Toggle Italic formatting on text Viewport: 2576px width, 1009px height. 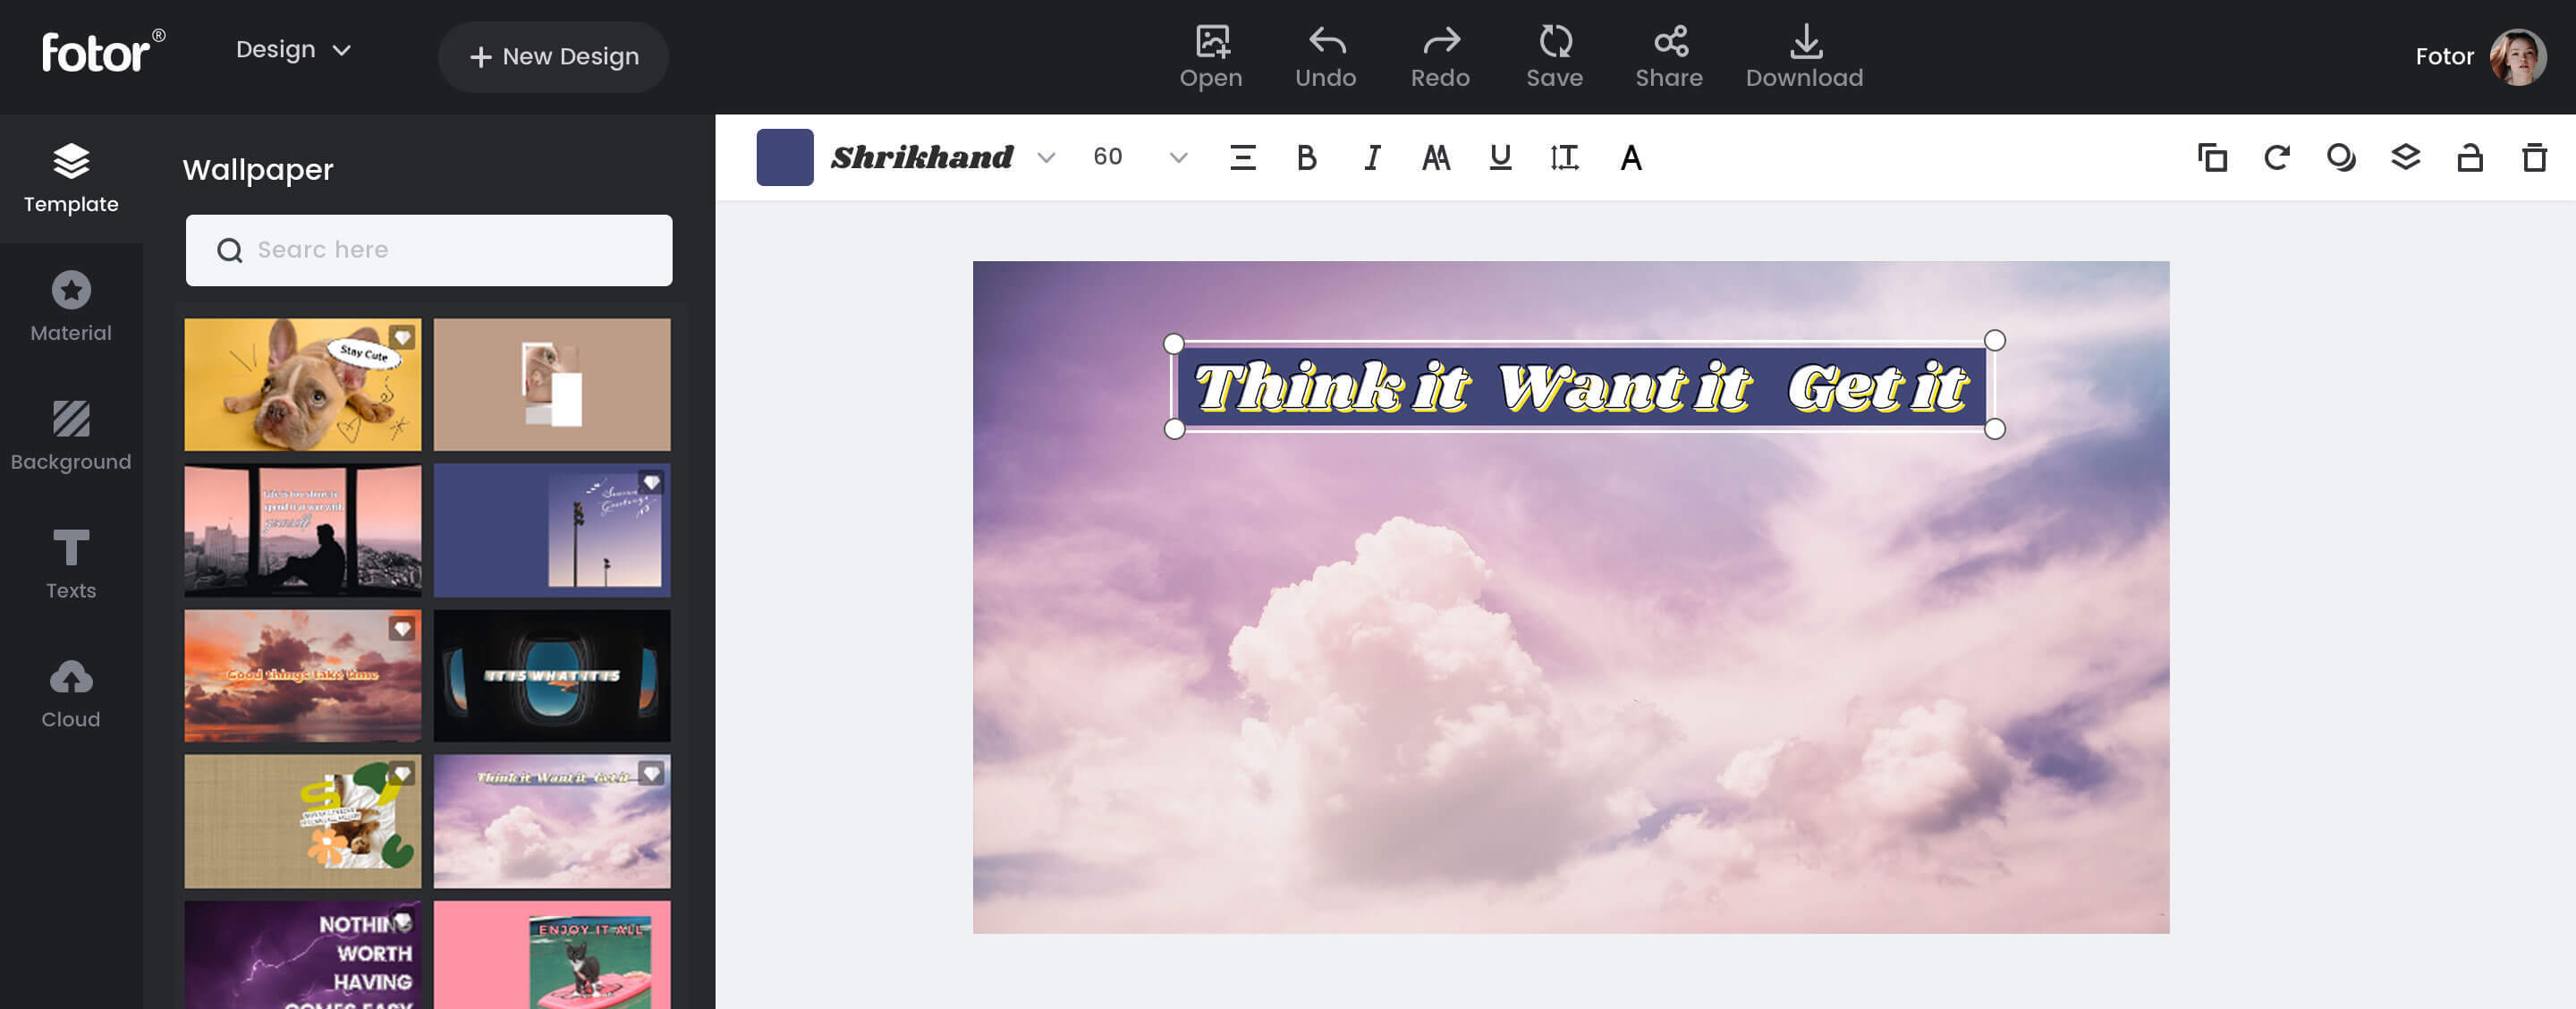[x=1370, y=157]
